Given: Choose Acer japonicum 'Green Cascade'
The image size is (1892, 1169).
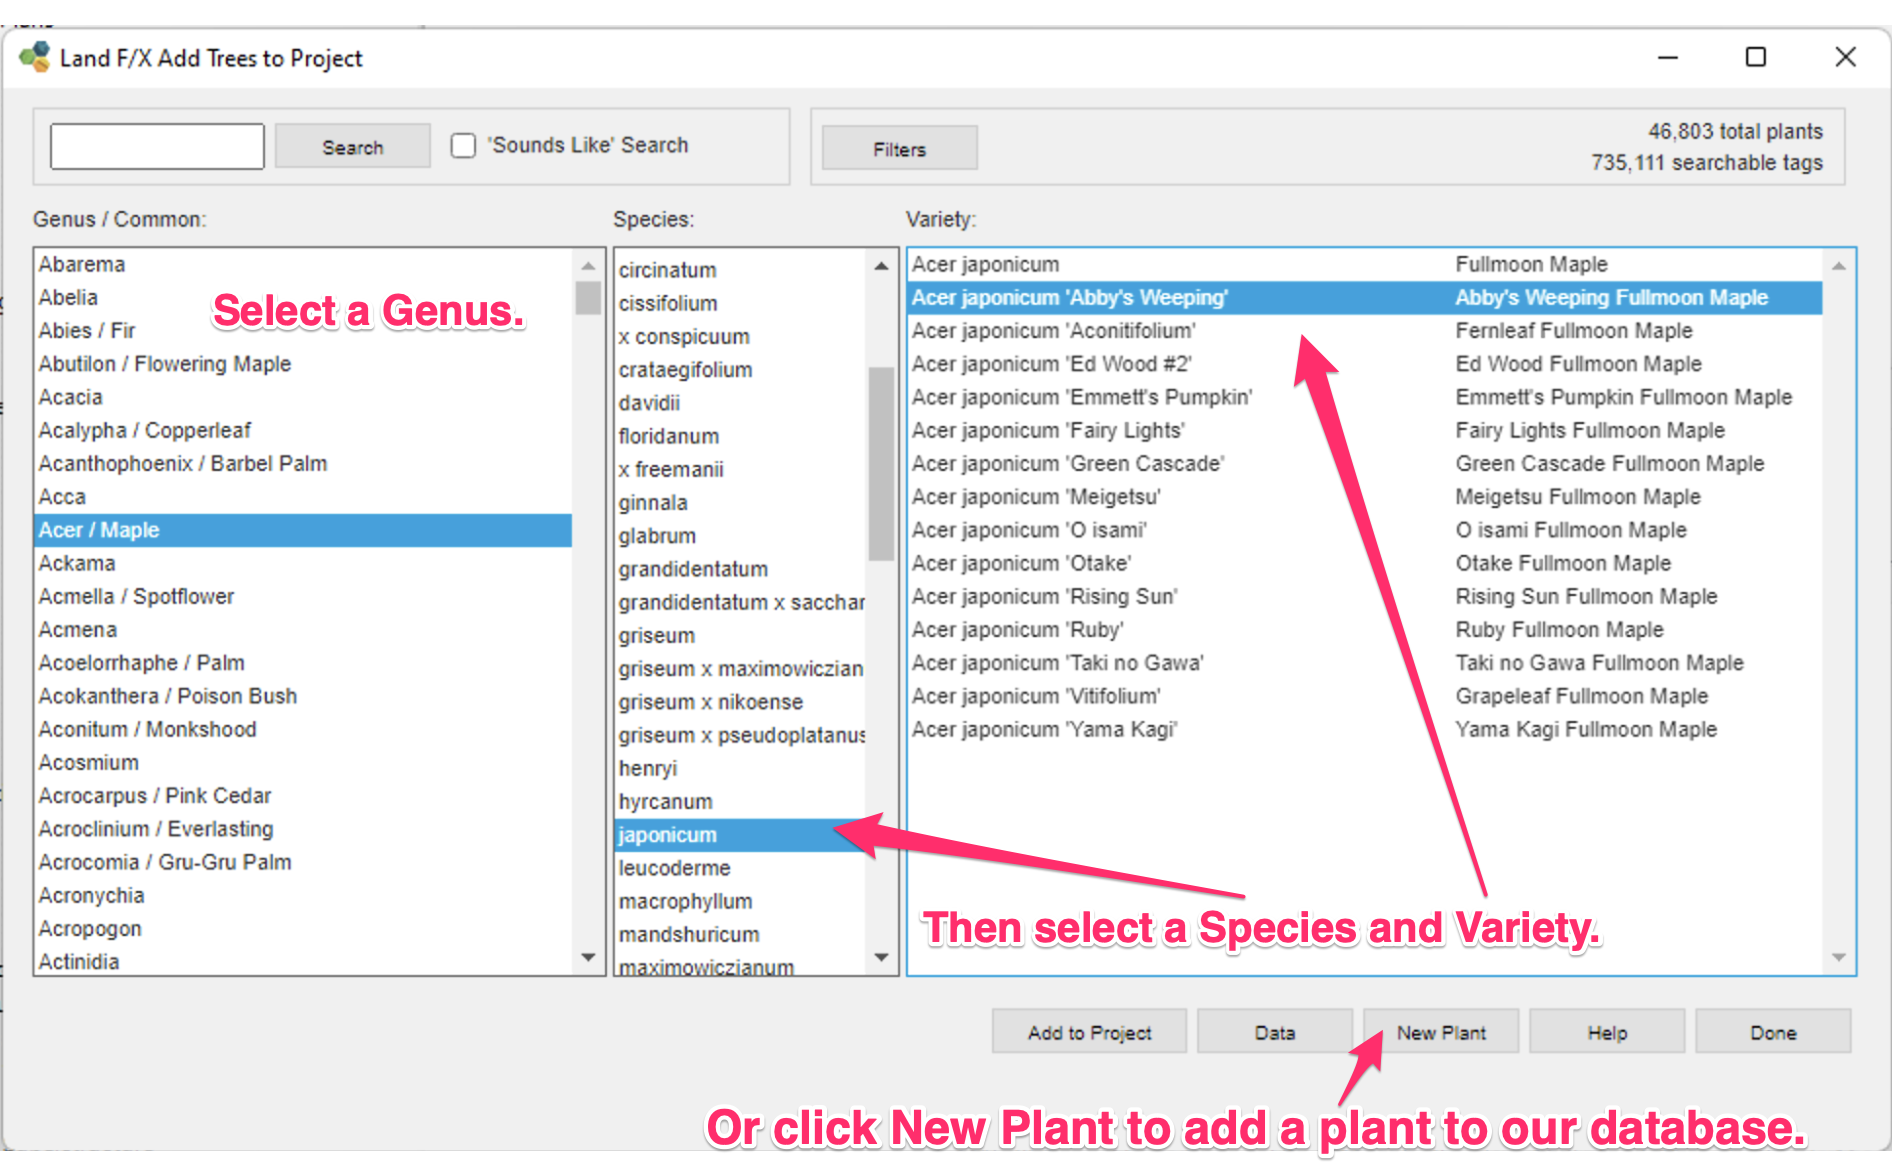Looking at the screenshot, I should point(1365,463).
